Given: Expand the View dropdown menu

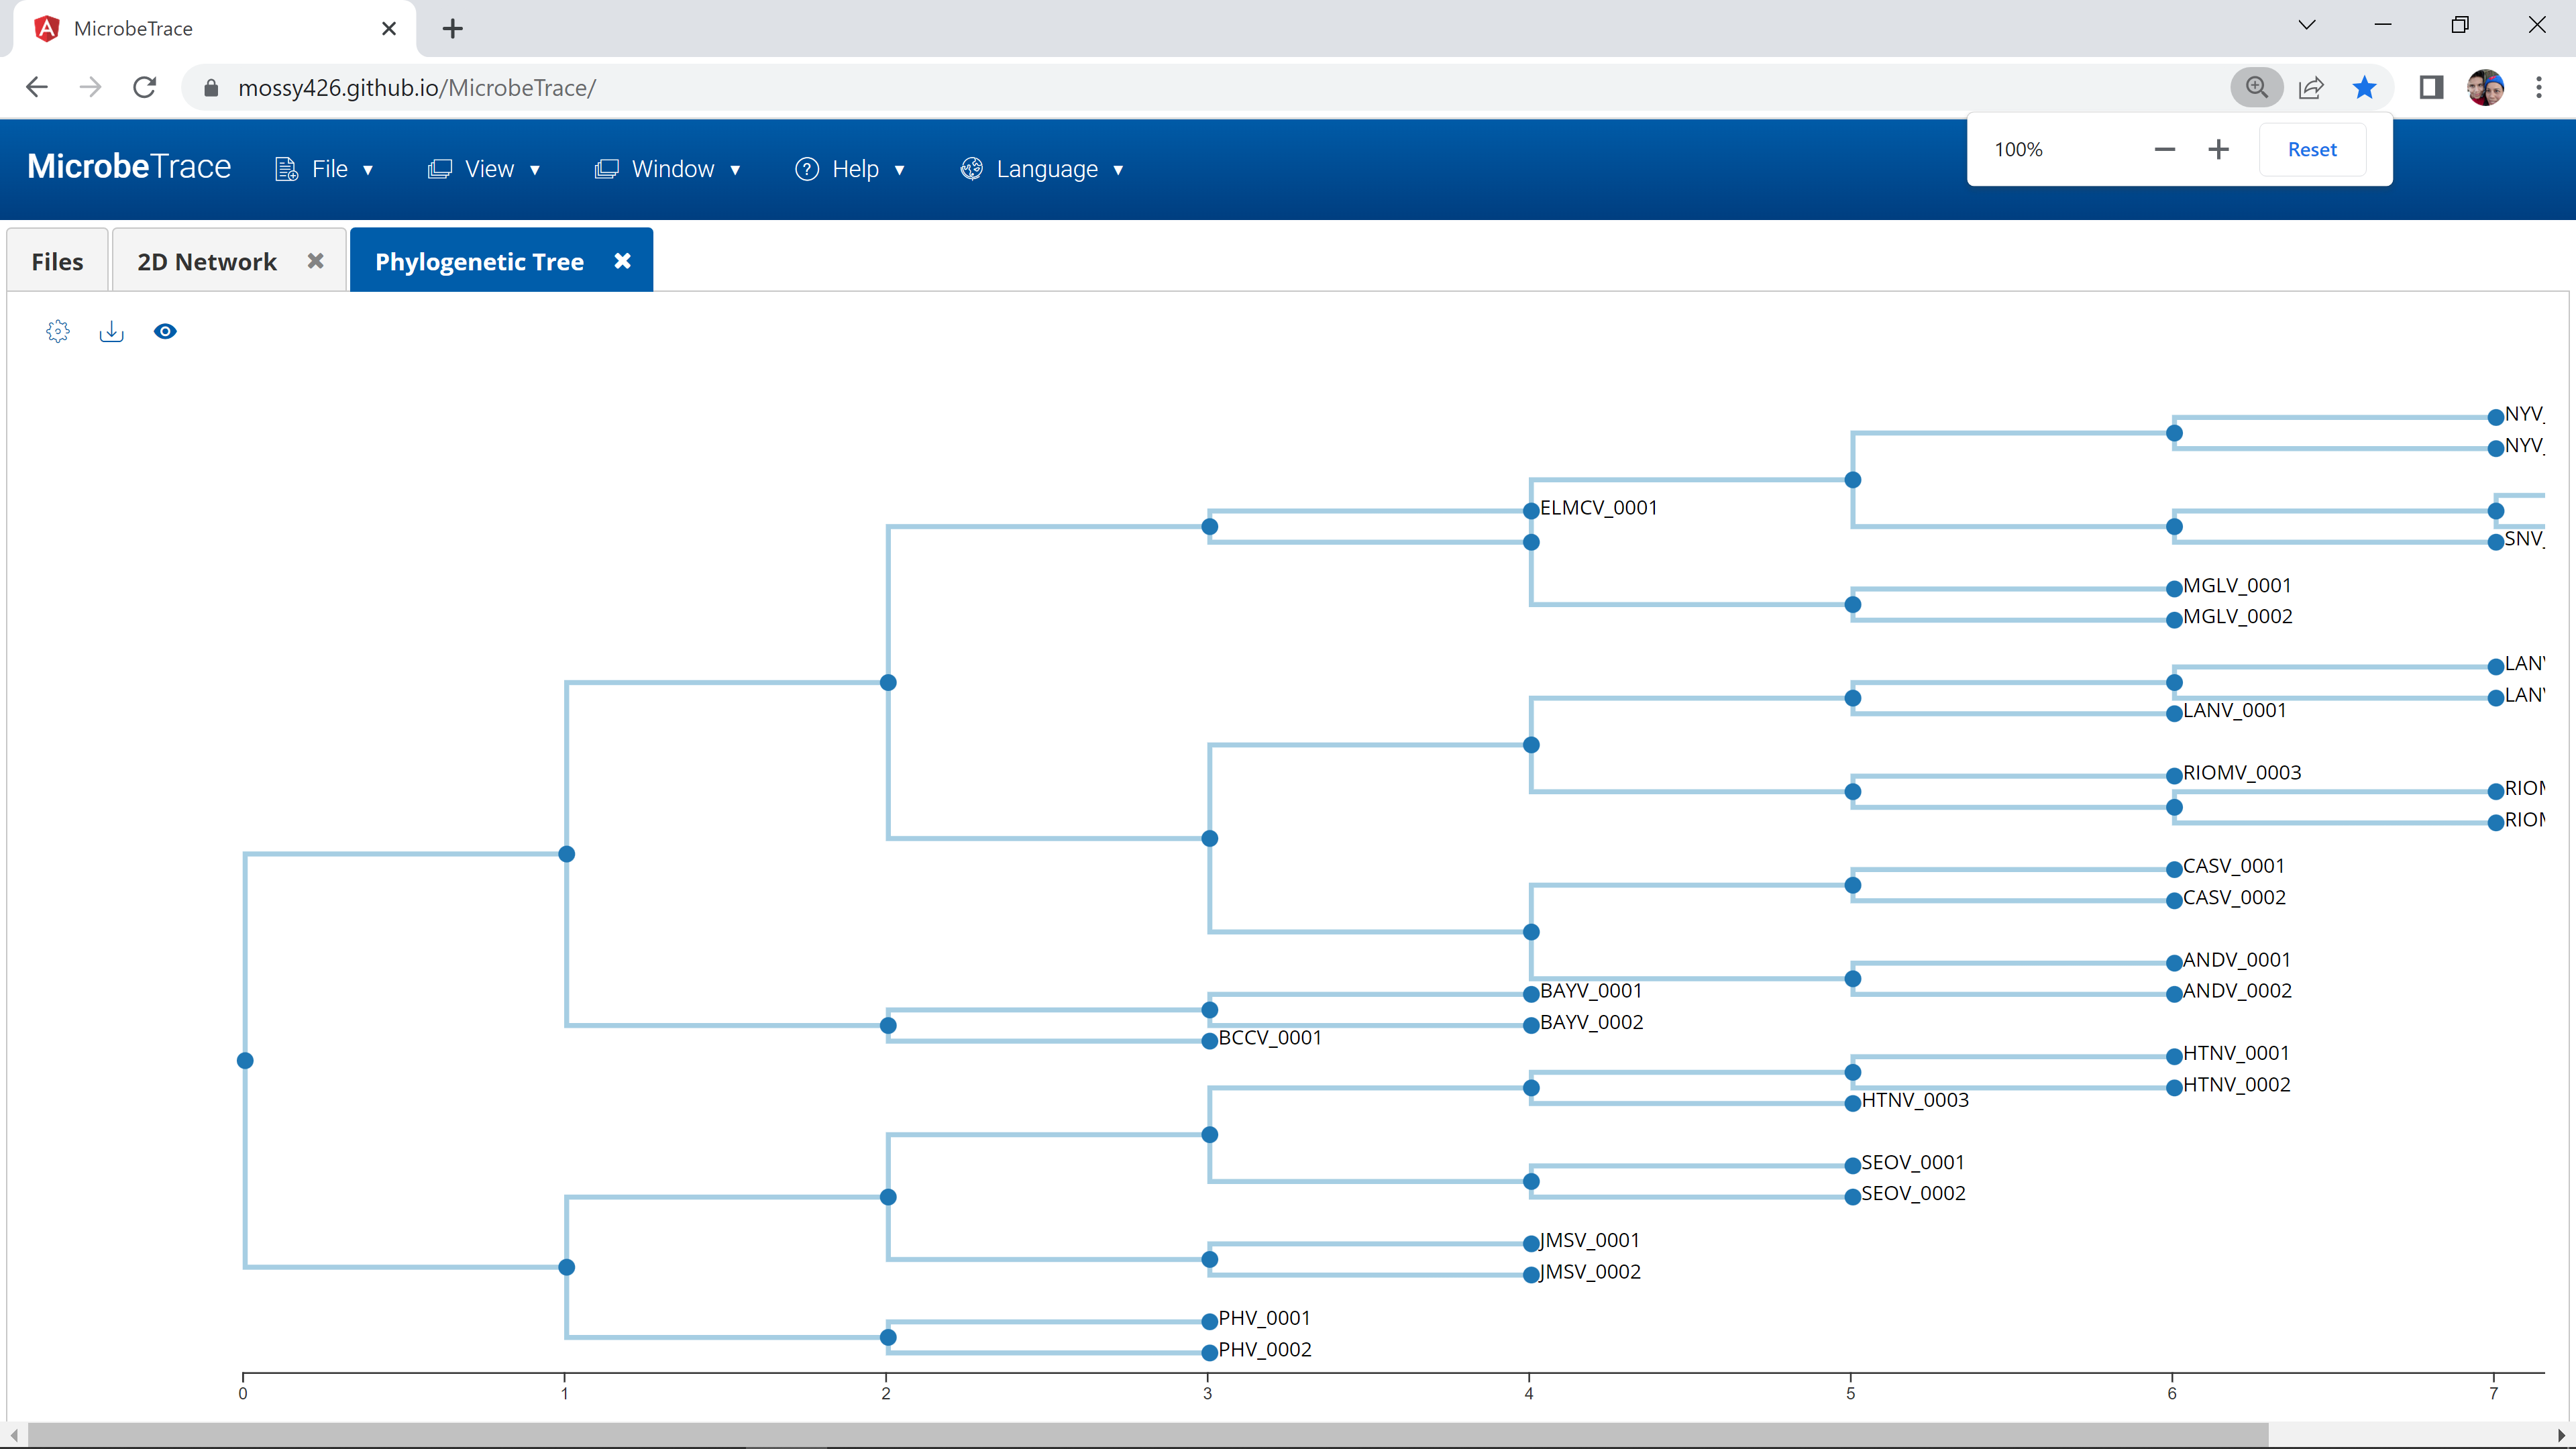Looking at the screenshot, I should pos(485,169).
